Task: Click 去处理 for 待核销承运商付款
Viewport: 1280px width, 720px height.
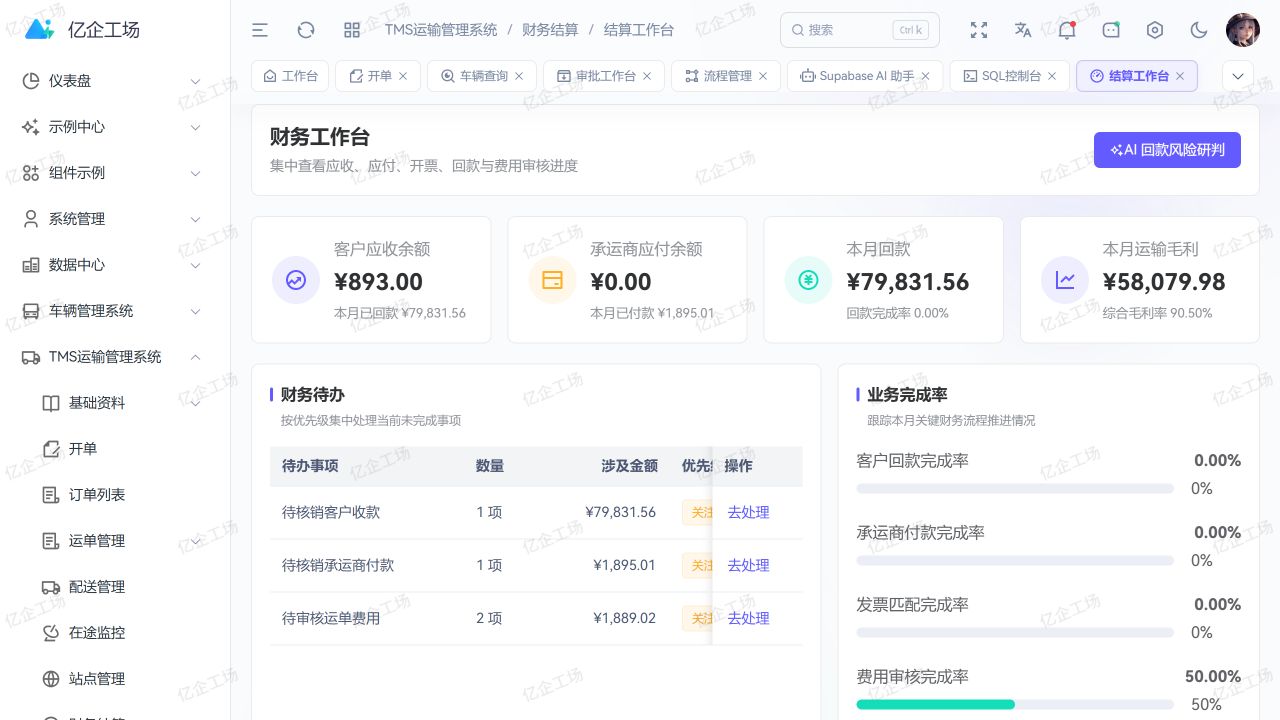Action: [748, 565]
